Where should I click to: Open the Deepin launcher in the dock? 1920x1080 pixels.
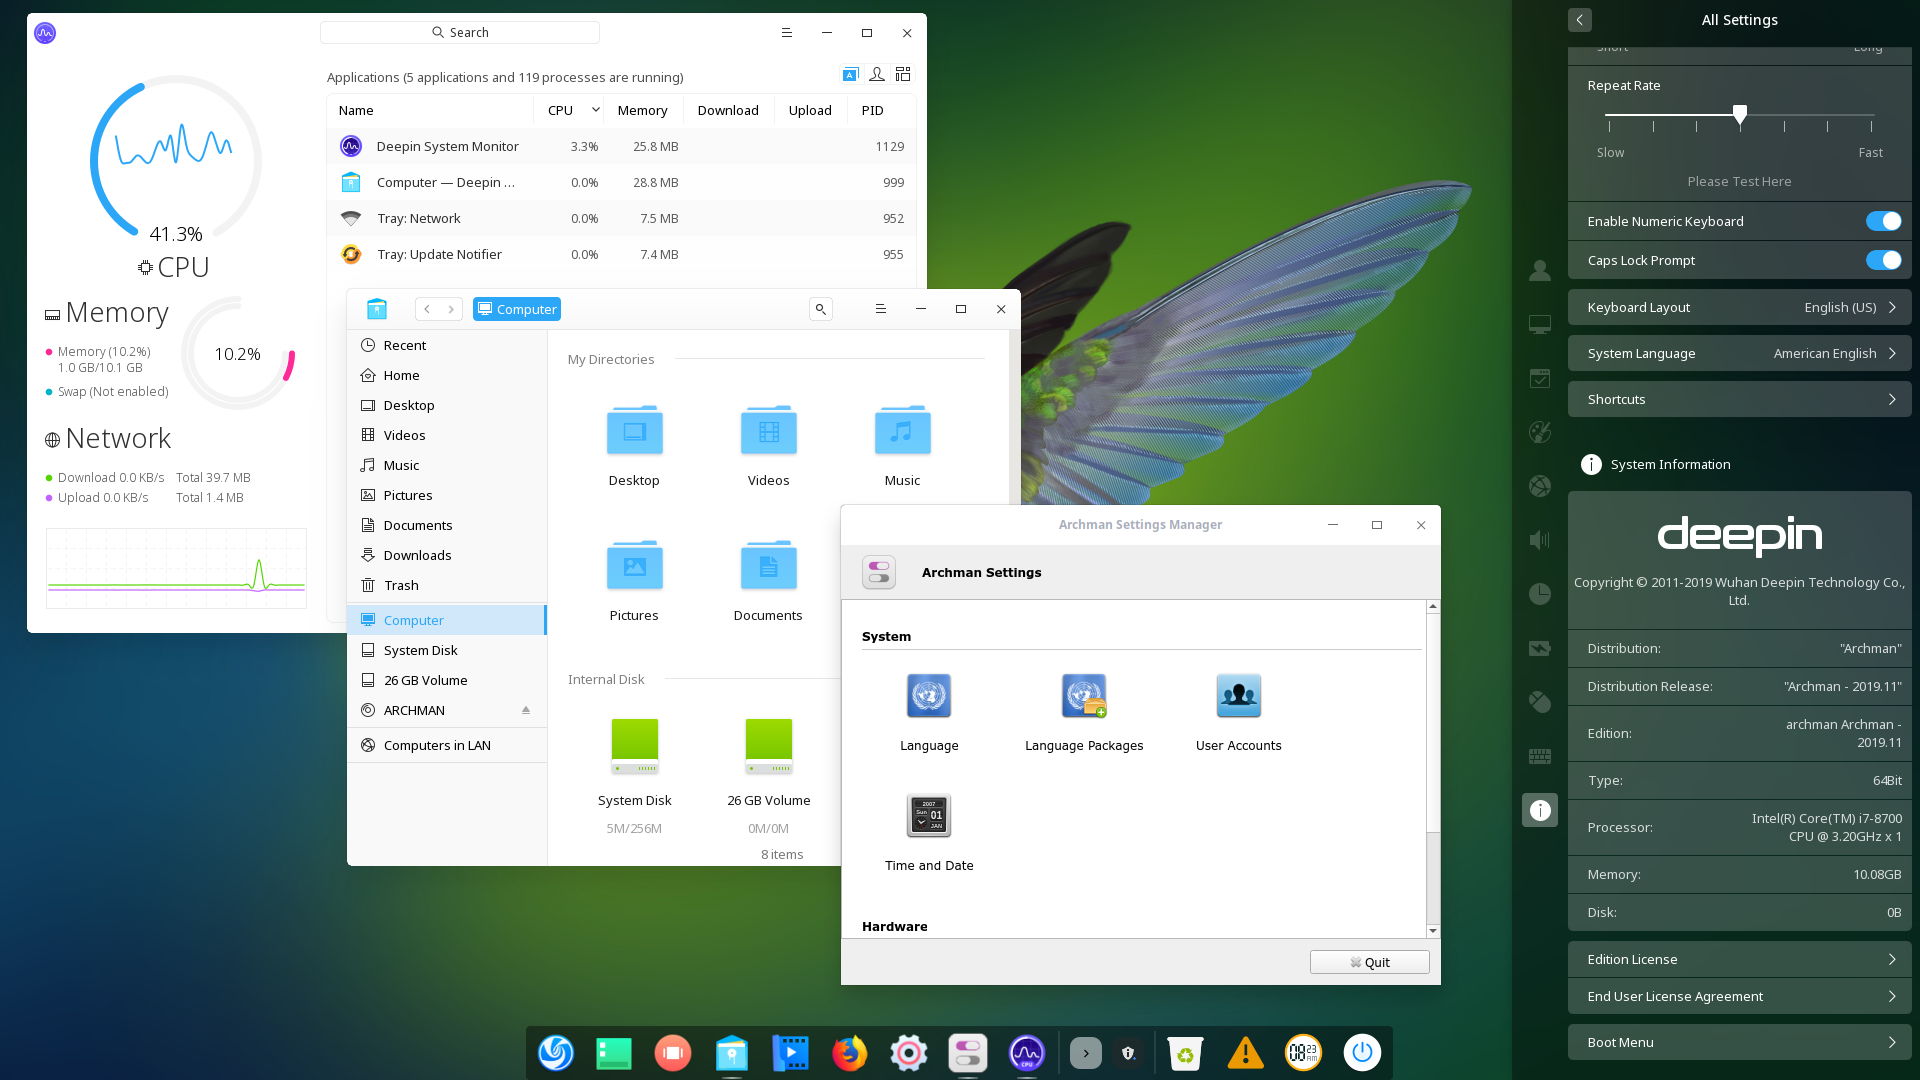tap(556, 1052)
